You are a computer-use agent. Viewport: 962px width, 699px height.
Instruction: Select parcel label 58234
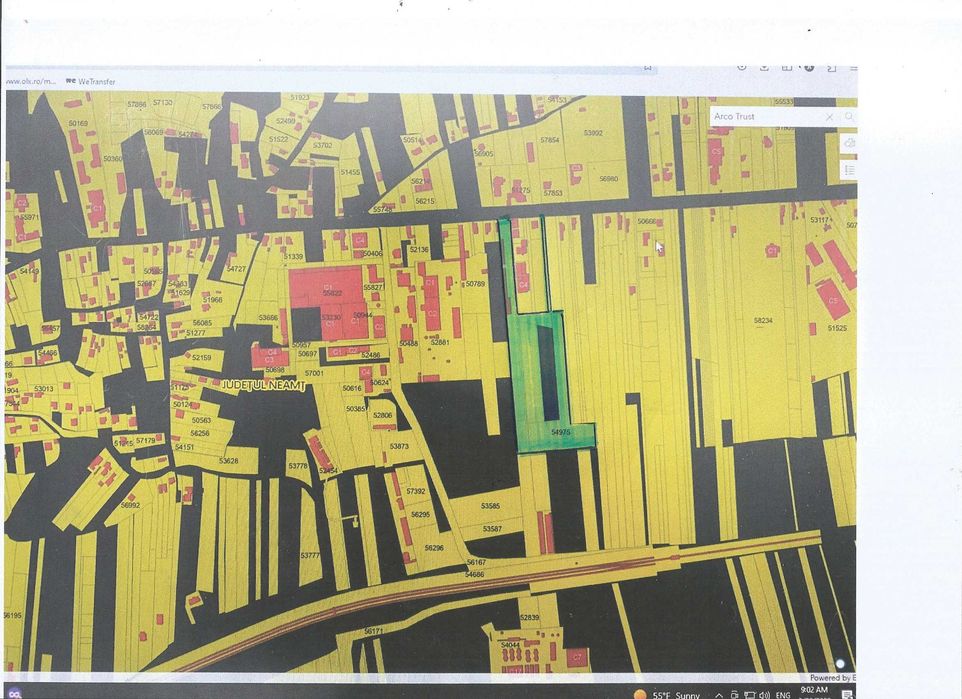click(763, 320)
